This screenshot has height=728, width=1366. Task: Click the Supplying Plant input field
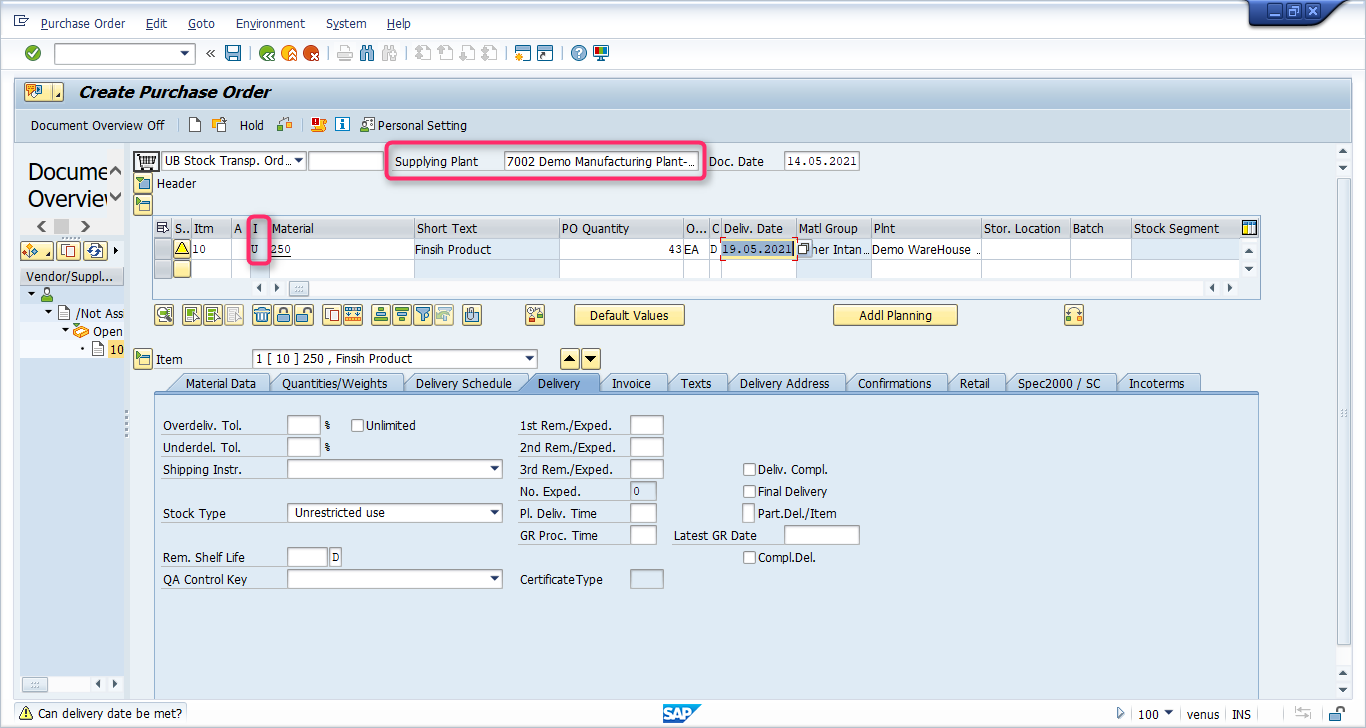pyautogui.click(x=602, y=161)
